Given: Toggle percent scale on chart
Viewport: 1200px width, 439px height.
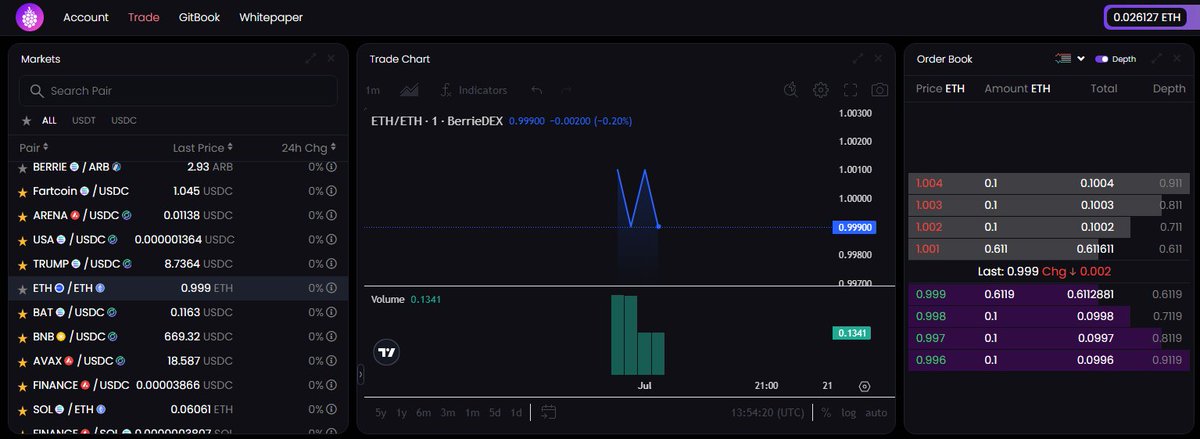Looking at the screenshot, I should [x=826, y=412].
